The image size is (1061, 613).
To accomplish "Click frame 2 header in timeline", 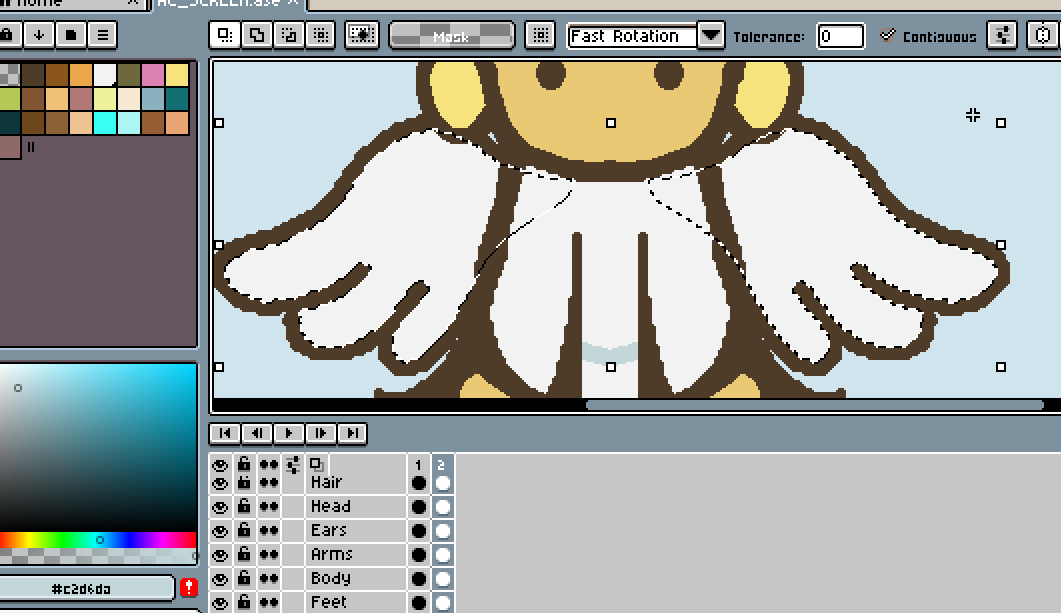I will [x=442, y=465].
